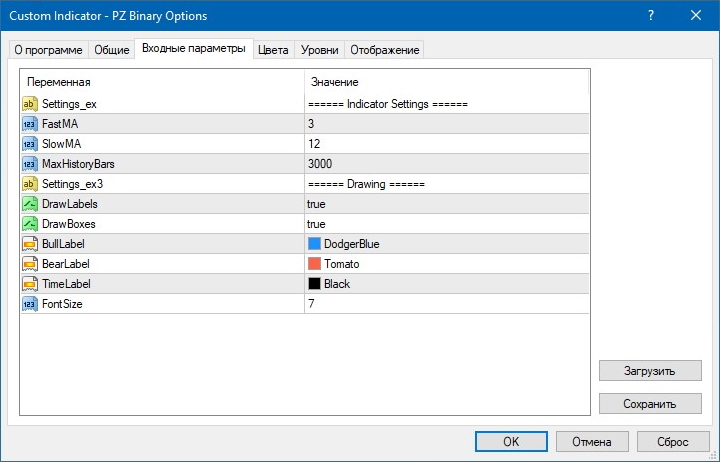Select the DrawLabels true value
This screenshot has height=462, width=720.
coord(316,204)
